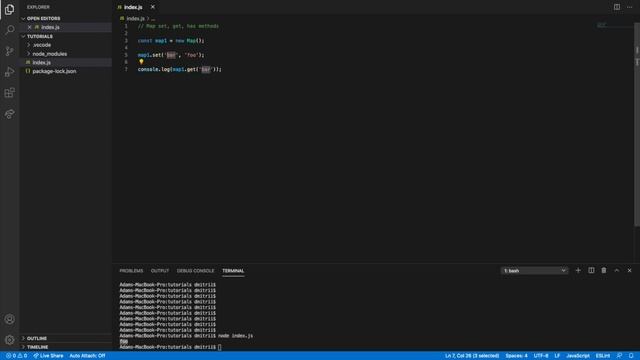
Task: Toggle Auto Attach in the status bar
Action: click(x=87, y=356)
